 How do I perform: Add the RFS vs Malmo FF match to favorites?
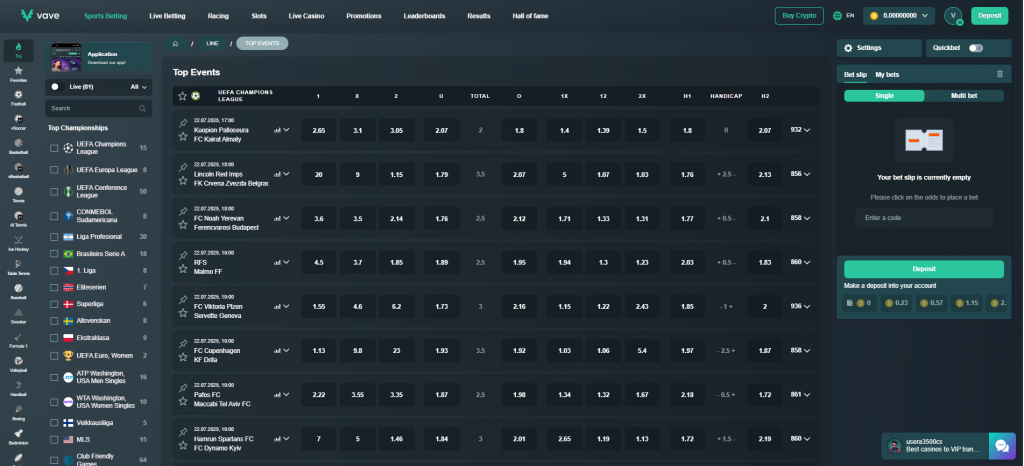pyautogui.click(x=183, y=268)
